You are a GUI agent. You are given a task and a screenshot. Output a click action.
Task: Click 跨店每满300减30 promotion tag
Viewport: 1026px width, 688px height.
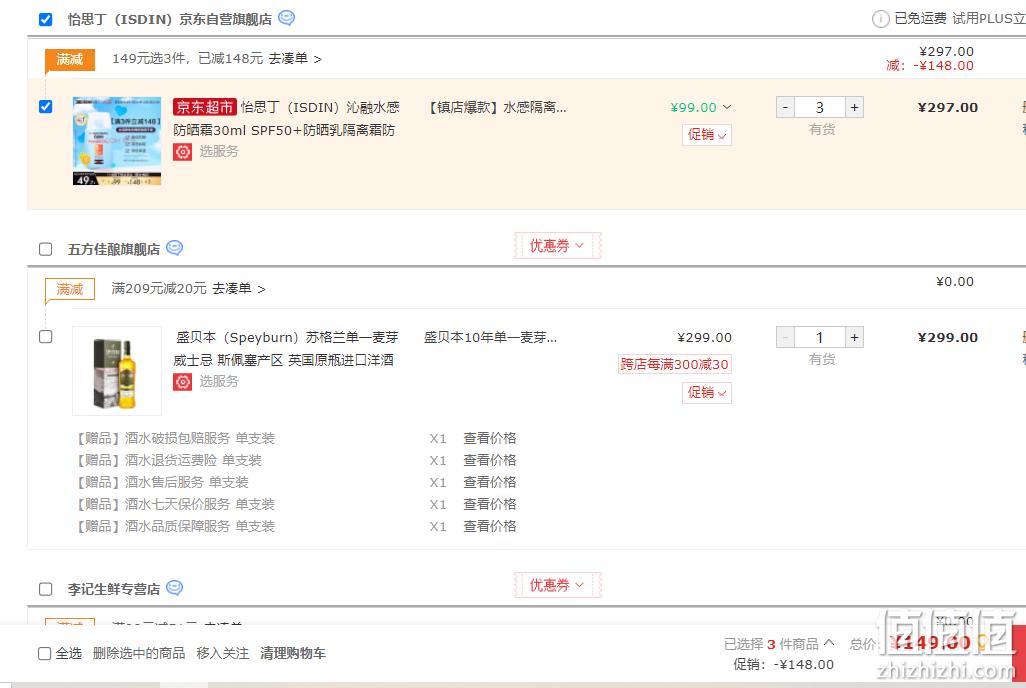(x=675, y=364)
